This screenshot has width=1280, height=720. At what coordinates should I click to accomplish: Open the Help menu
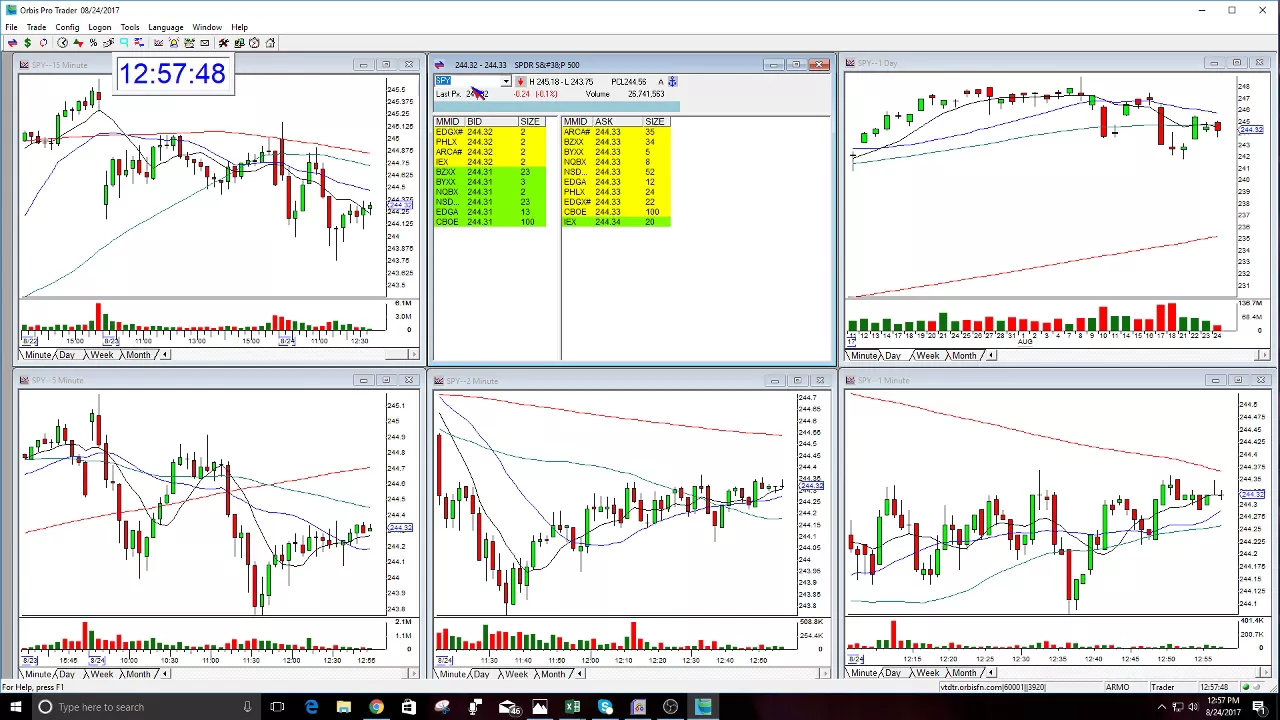tap(240, 27)
